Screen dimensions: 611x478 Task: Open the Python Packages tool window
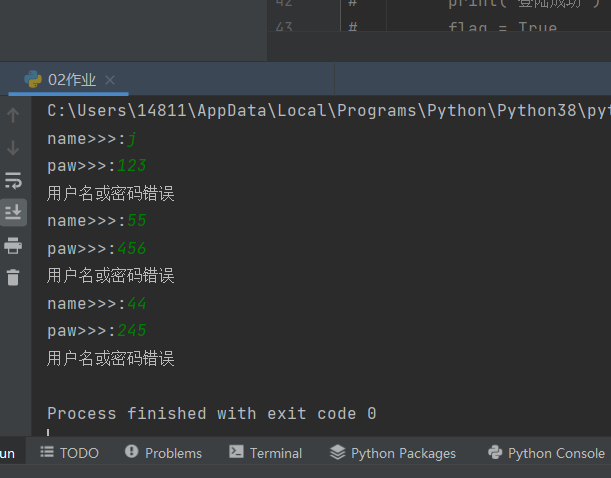click(393, 453)
